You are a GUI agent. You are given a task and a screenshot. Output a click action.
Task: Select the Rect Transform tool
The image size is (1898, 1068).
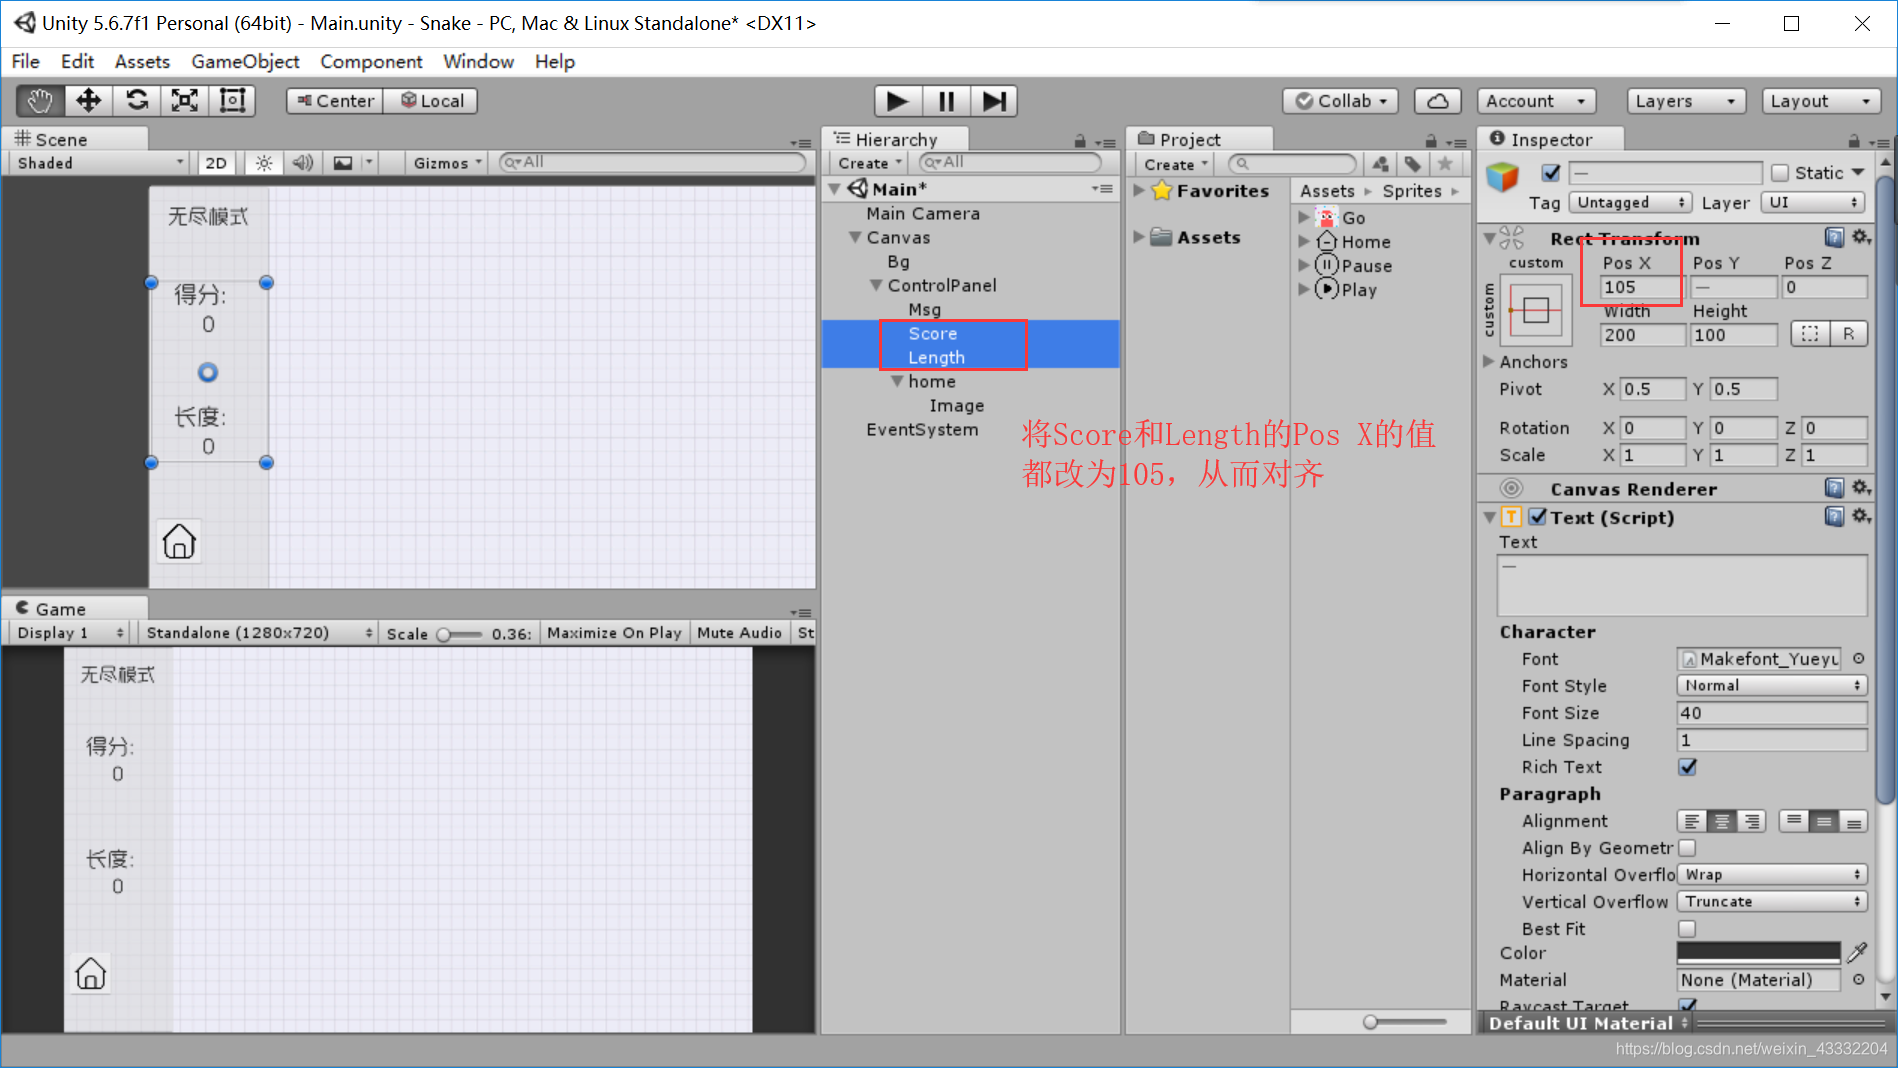tap(232, 101)
